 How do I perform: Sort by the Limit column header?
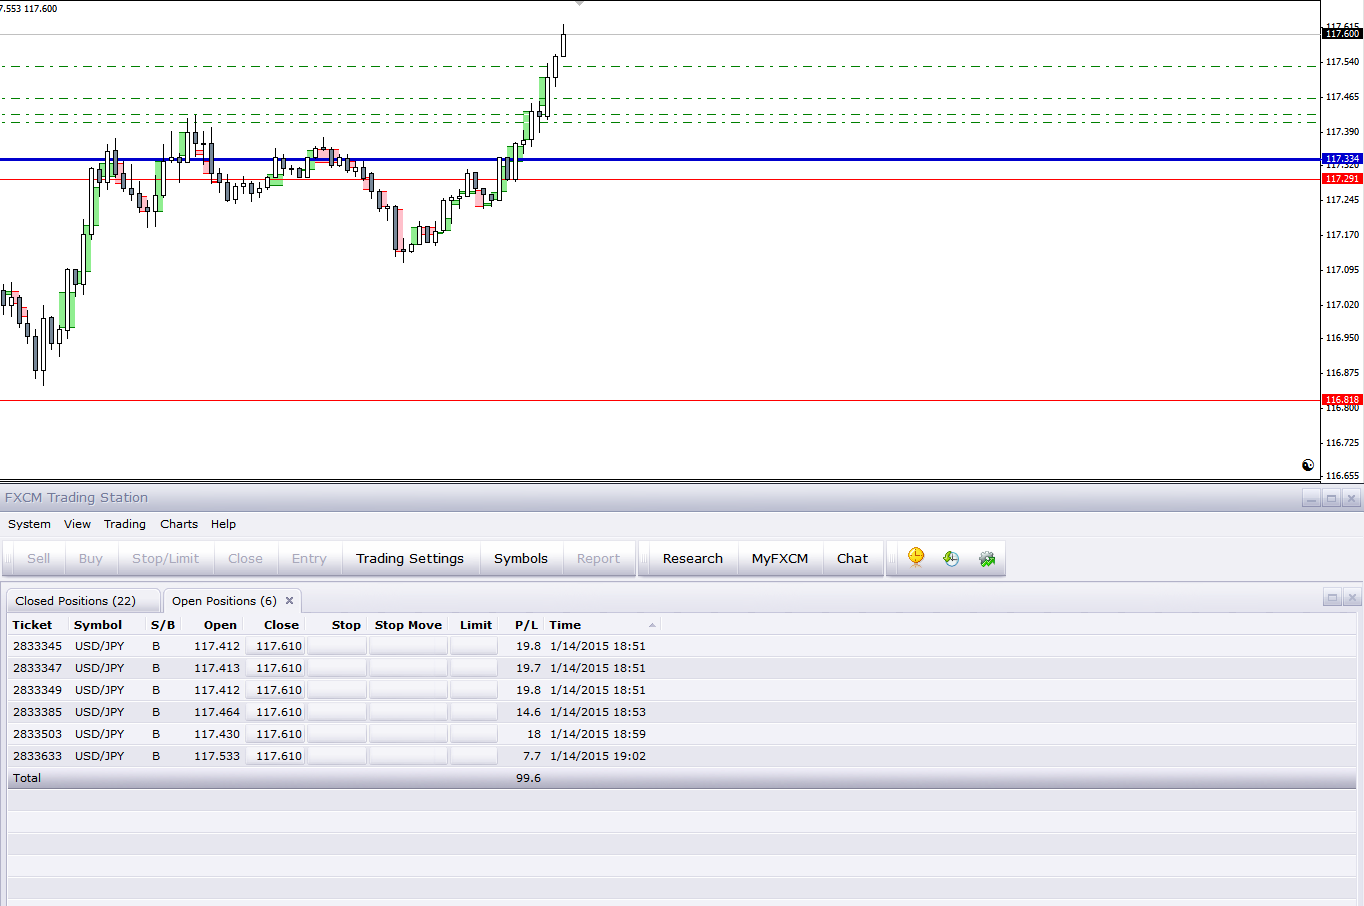476,625
